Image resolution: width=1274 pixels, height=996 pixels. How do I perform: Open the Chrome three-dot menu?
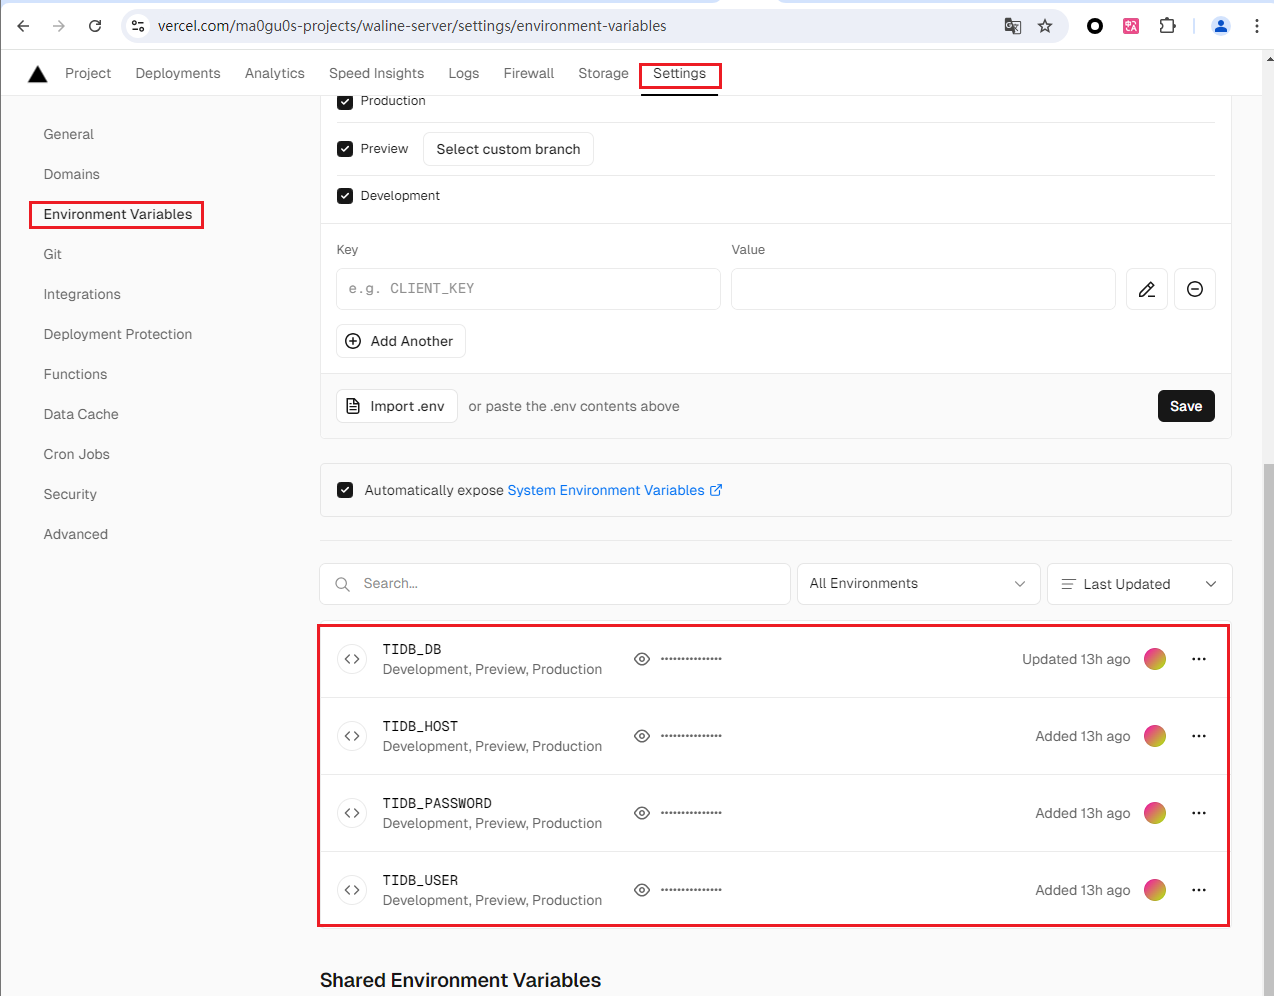coord(1256,26)
